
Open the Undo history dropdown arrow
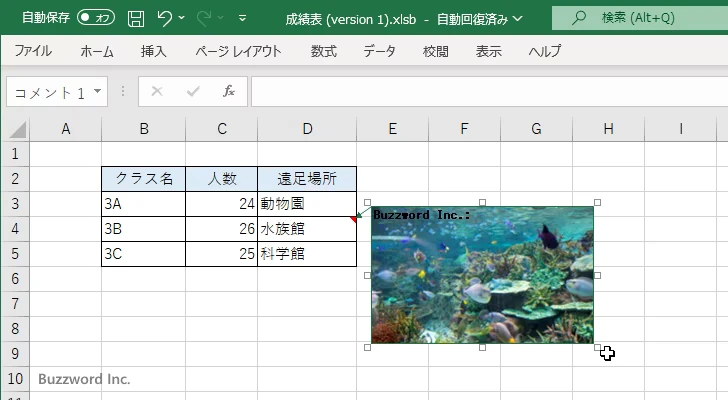(x=182, y=18)
